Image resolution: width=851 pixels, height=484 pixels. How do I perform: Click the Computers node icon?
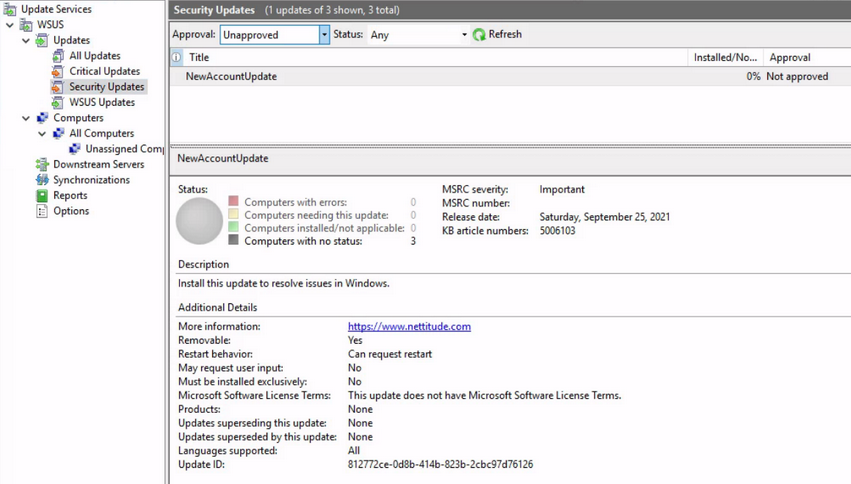(42, 118)
